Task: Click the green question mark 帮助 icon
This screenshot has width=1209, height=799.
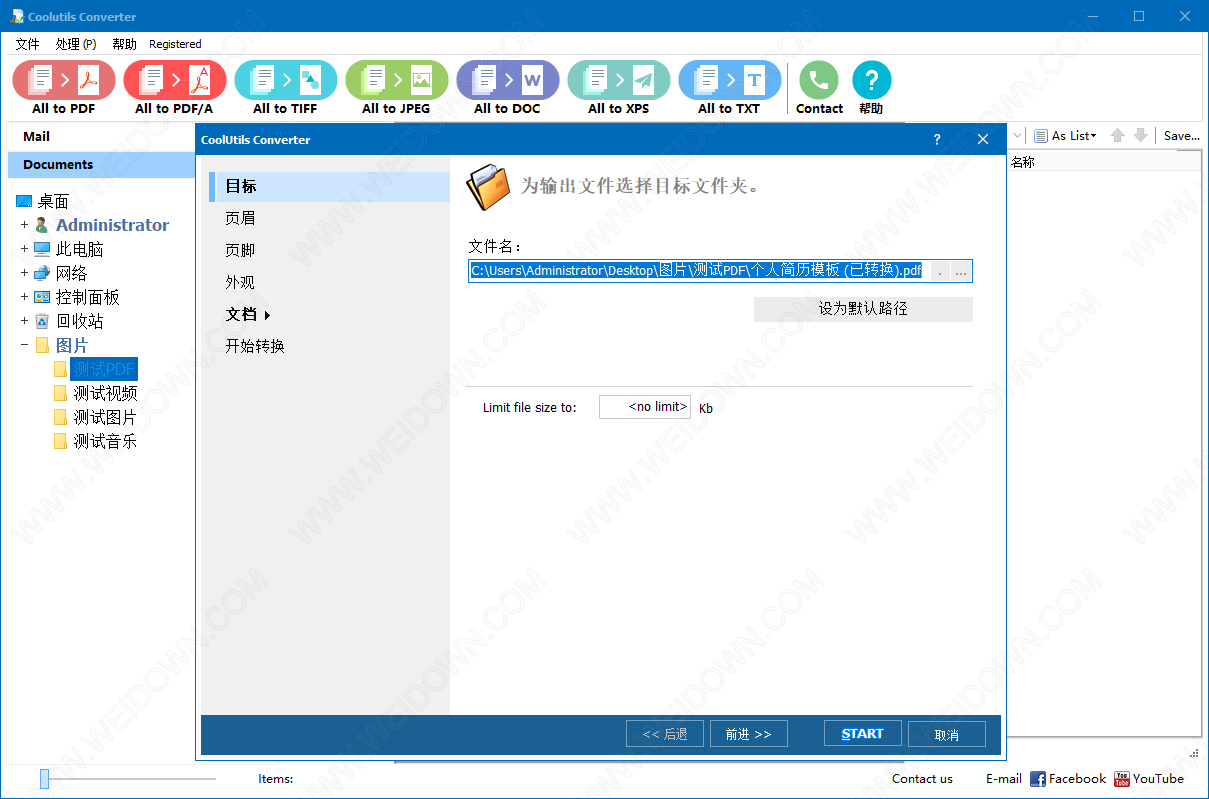Action: 871,80
